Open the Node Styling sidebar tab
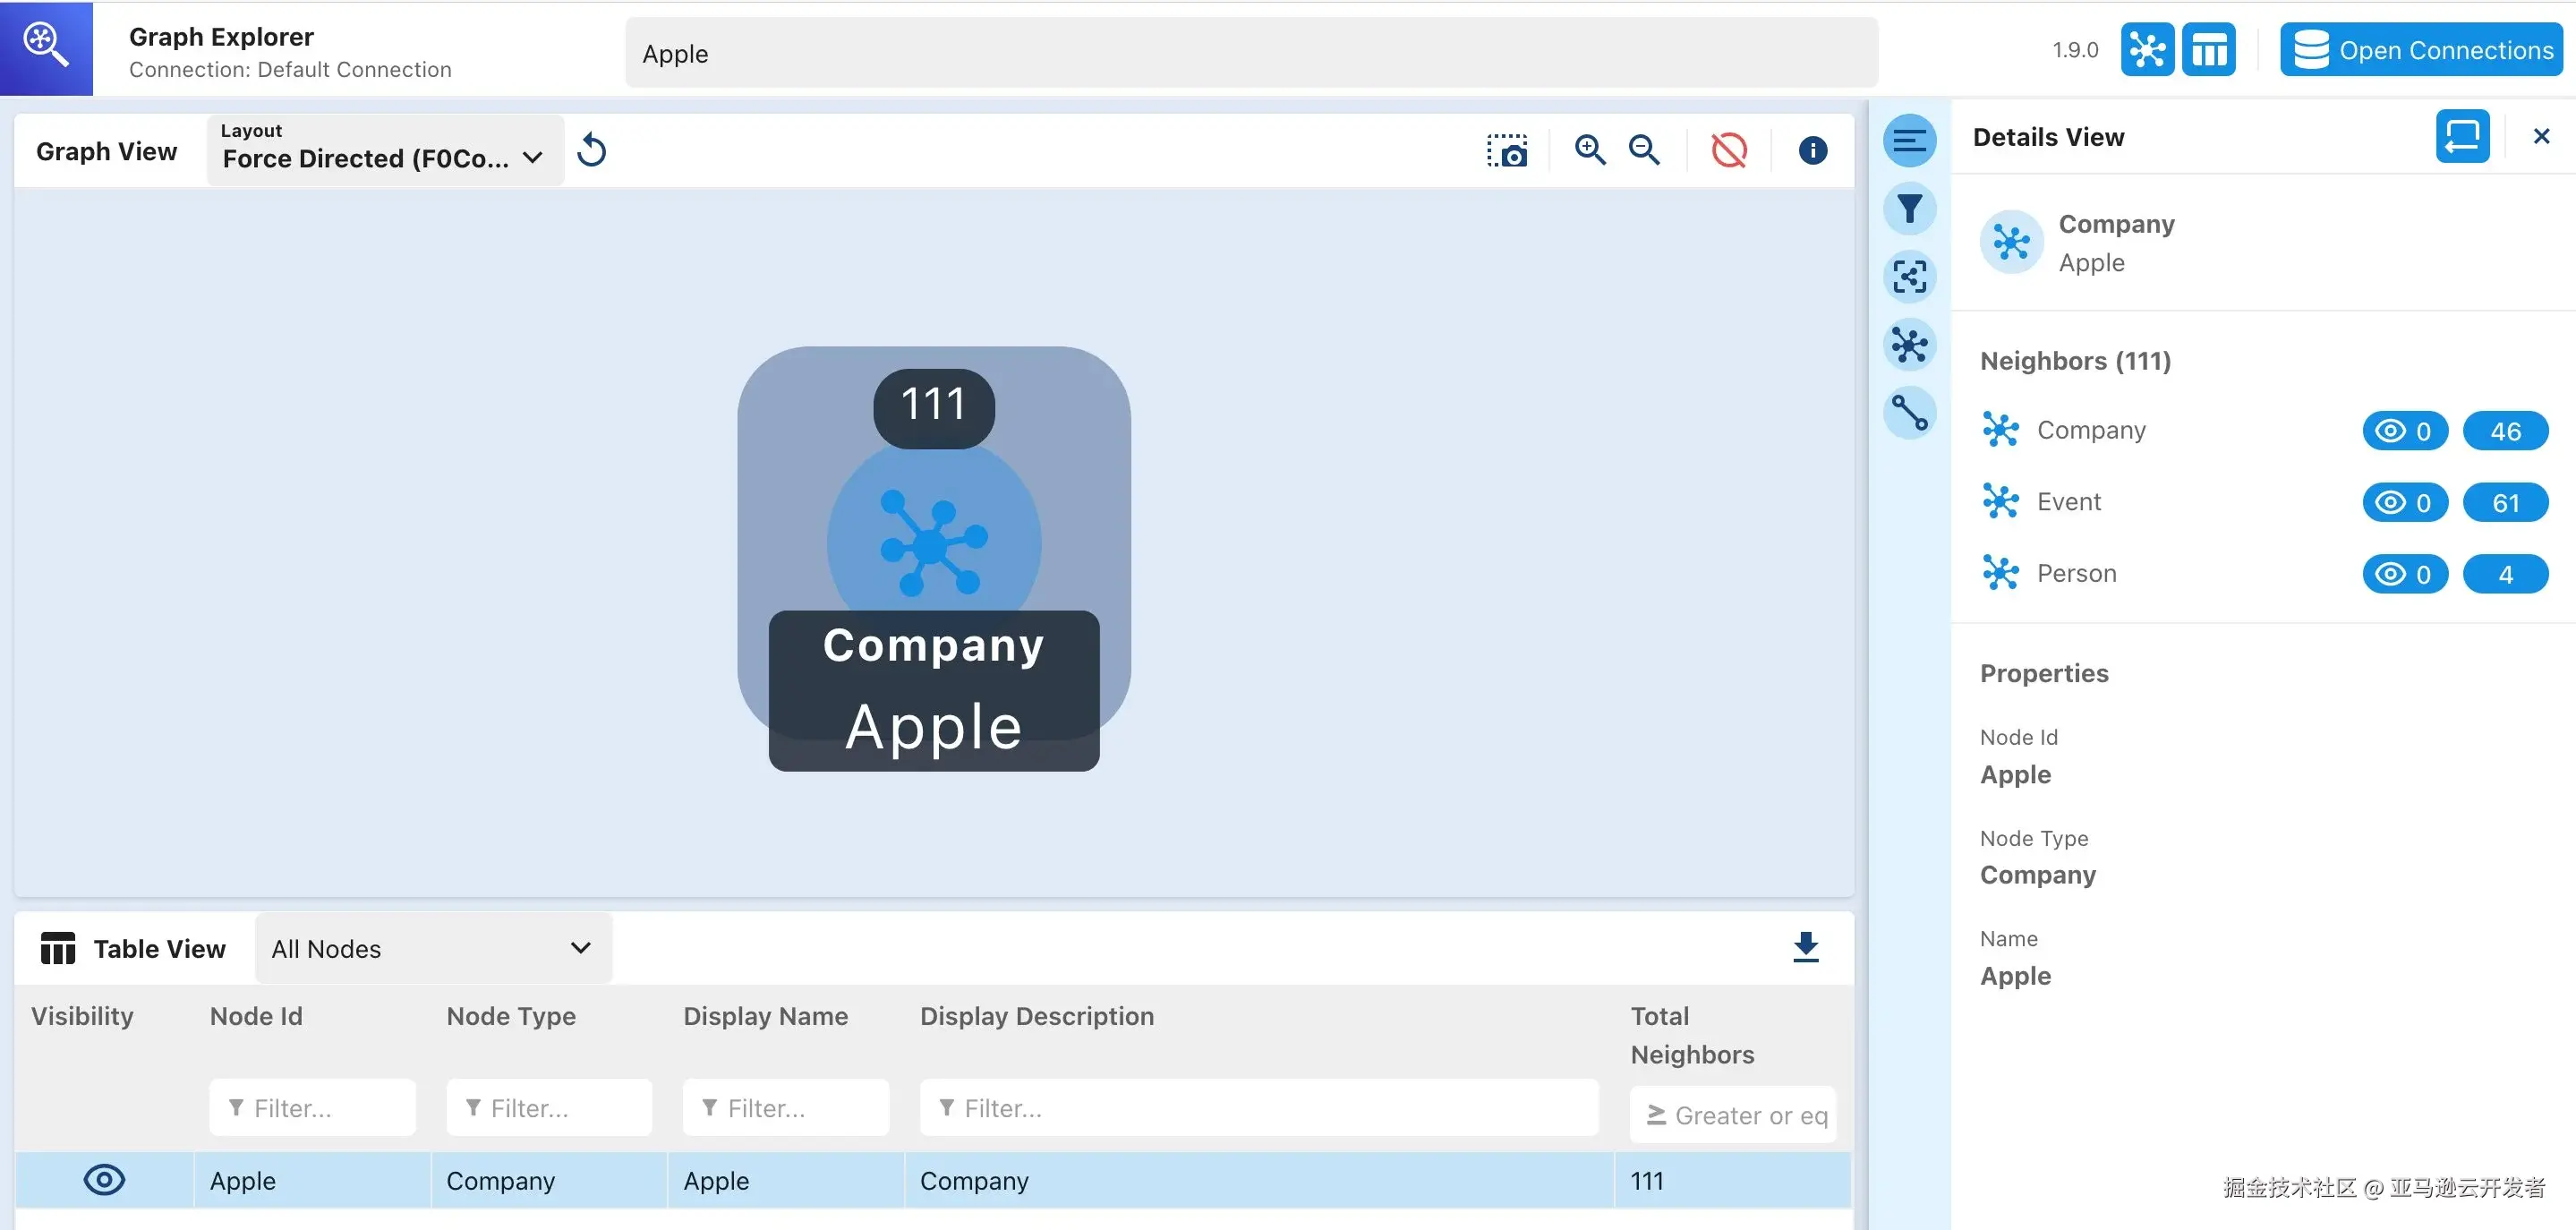 (1909, 345)
